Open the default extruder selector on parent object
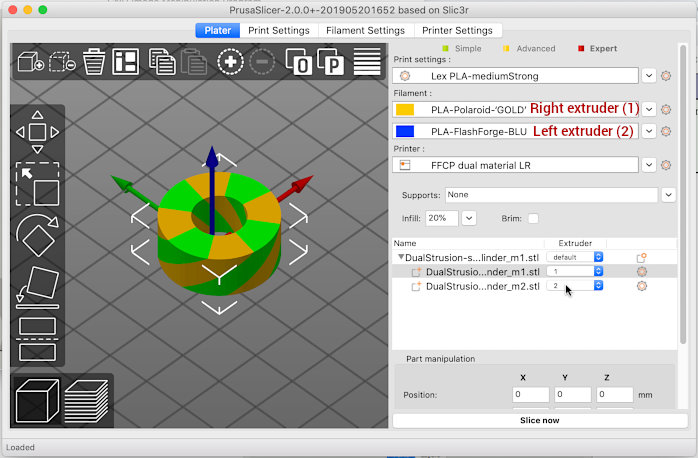 coord(575,257)
